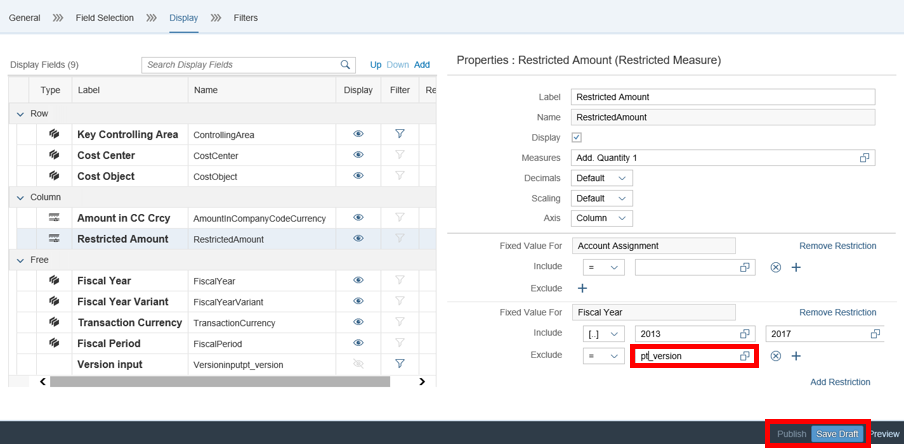Viewport: 904px width, 448px height.
Task: Go to the Field Selection step
Action: click(104, 18)
